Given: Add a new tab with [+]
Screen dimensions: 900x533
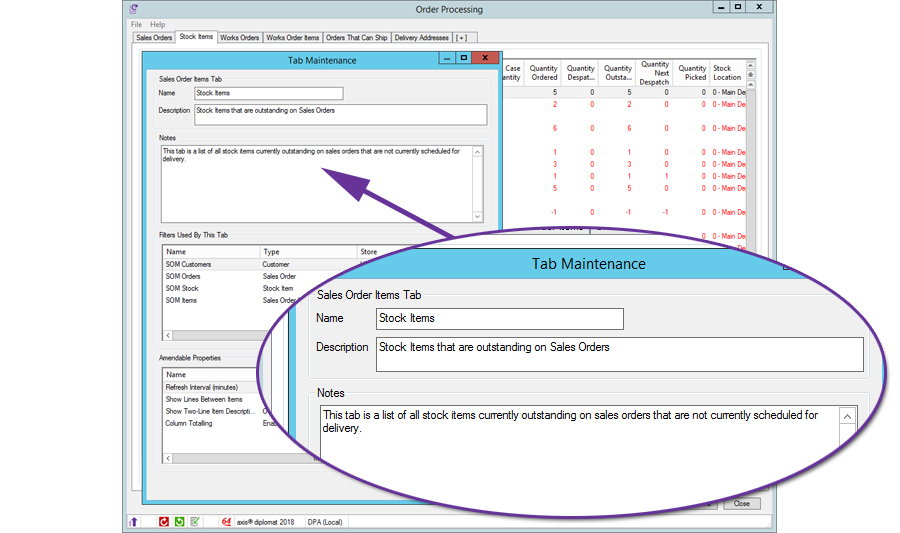Looking at the screenshot, I should click(x=461, y=37).
